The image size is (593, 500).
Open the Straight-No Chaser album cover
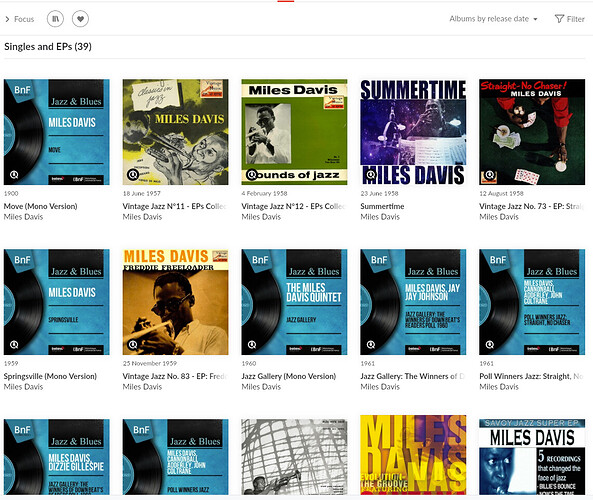532,132
